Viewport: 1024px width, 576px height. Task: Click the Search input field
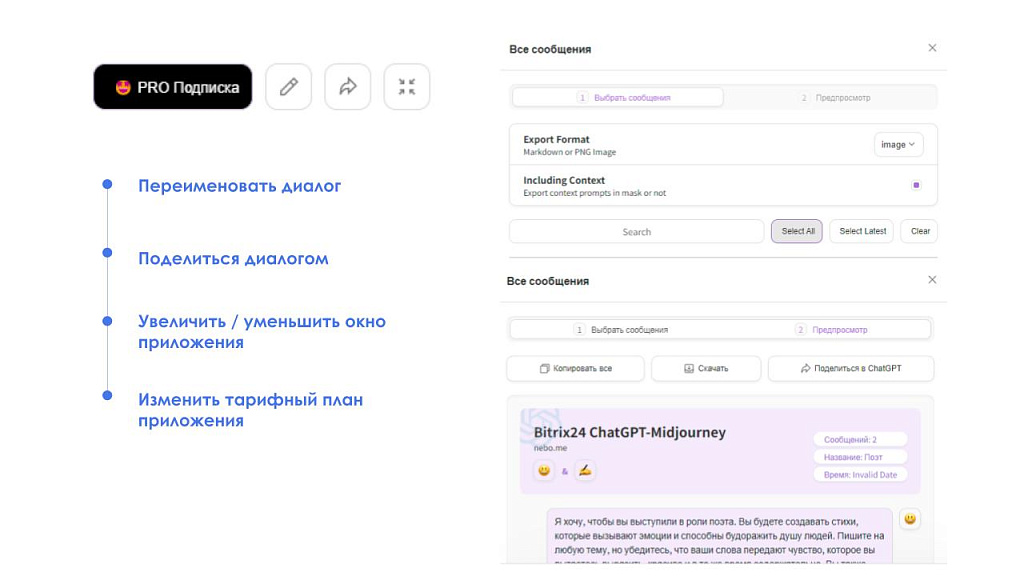(637, 231)
